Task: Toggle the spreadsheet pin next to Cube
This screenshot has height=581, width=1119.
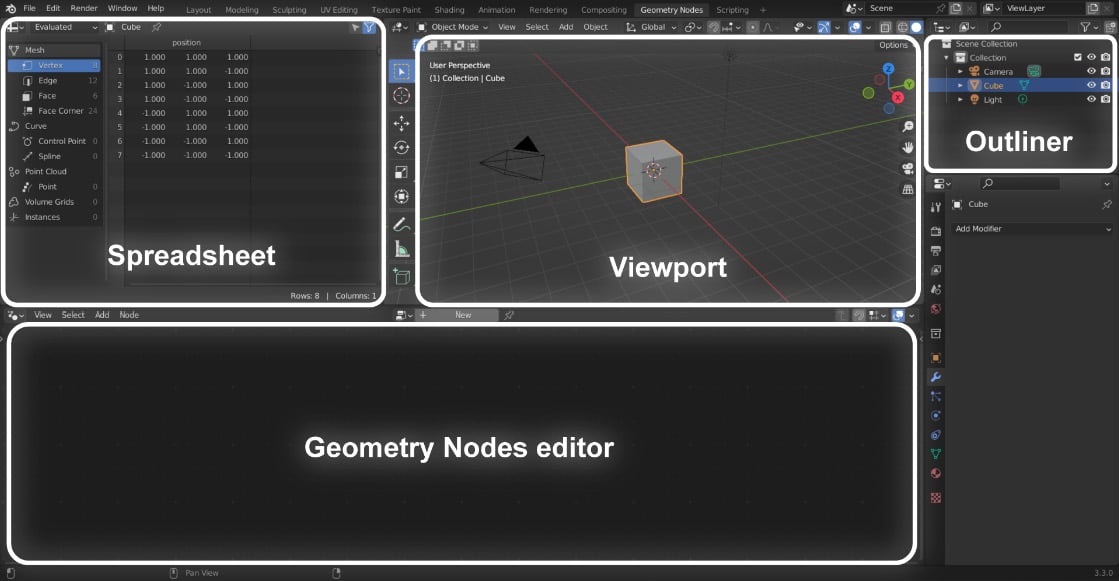Action: [x=156, y=27]
